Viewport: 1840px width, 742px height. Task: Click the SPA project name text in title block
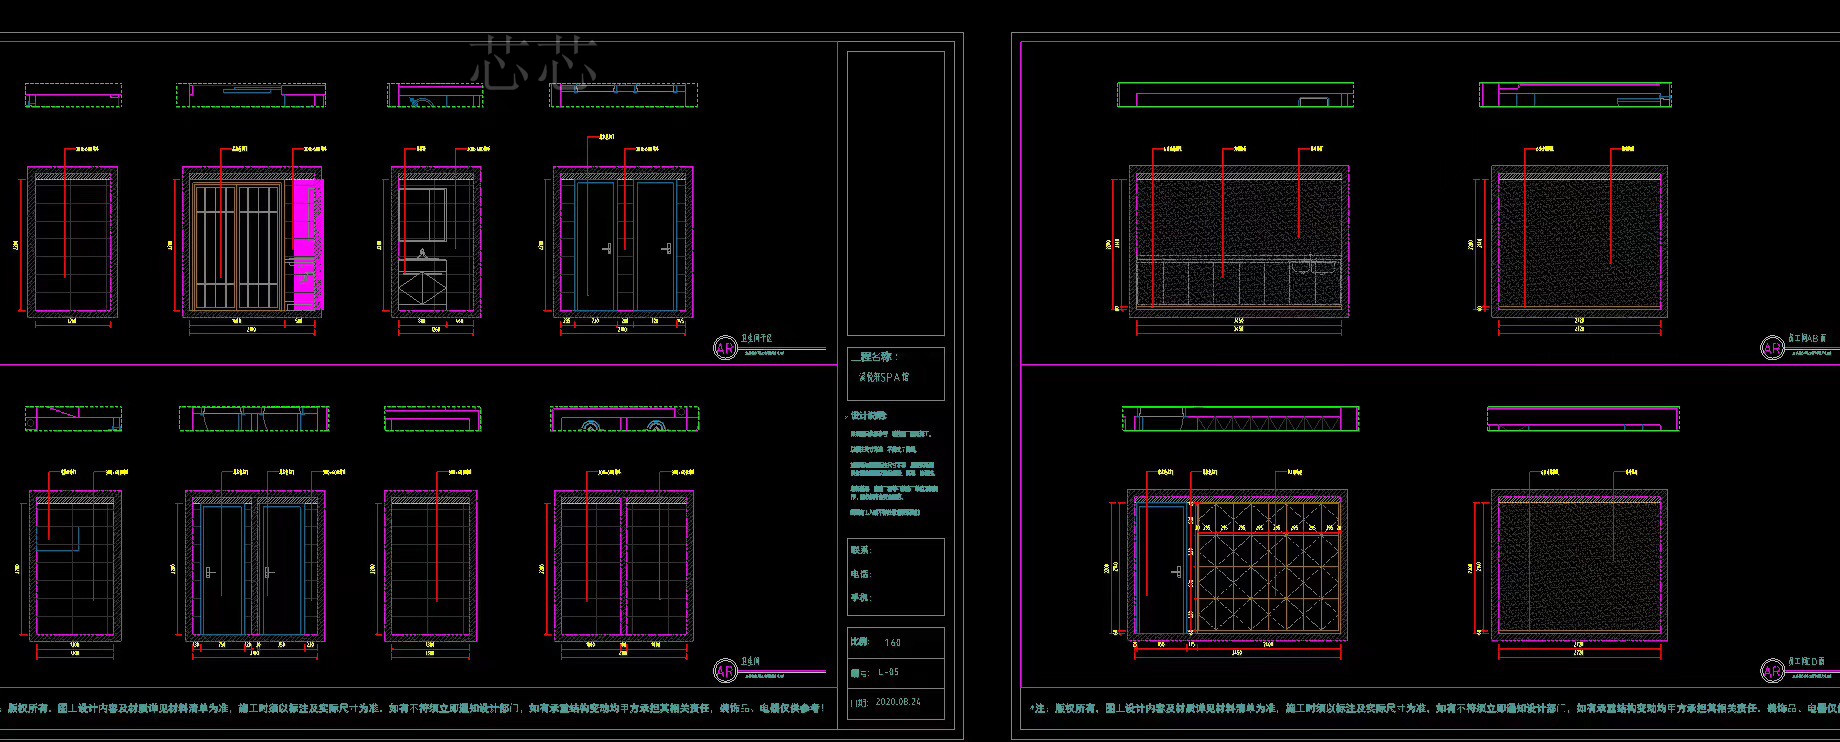pos(884,378)
